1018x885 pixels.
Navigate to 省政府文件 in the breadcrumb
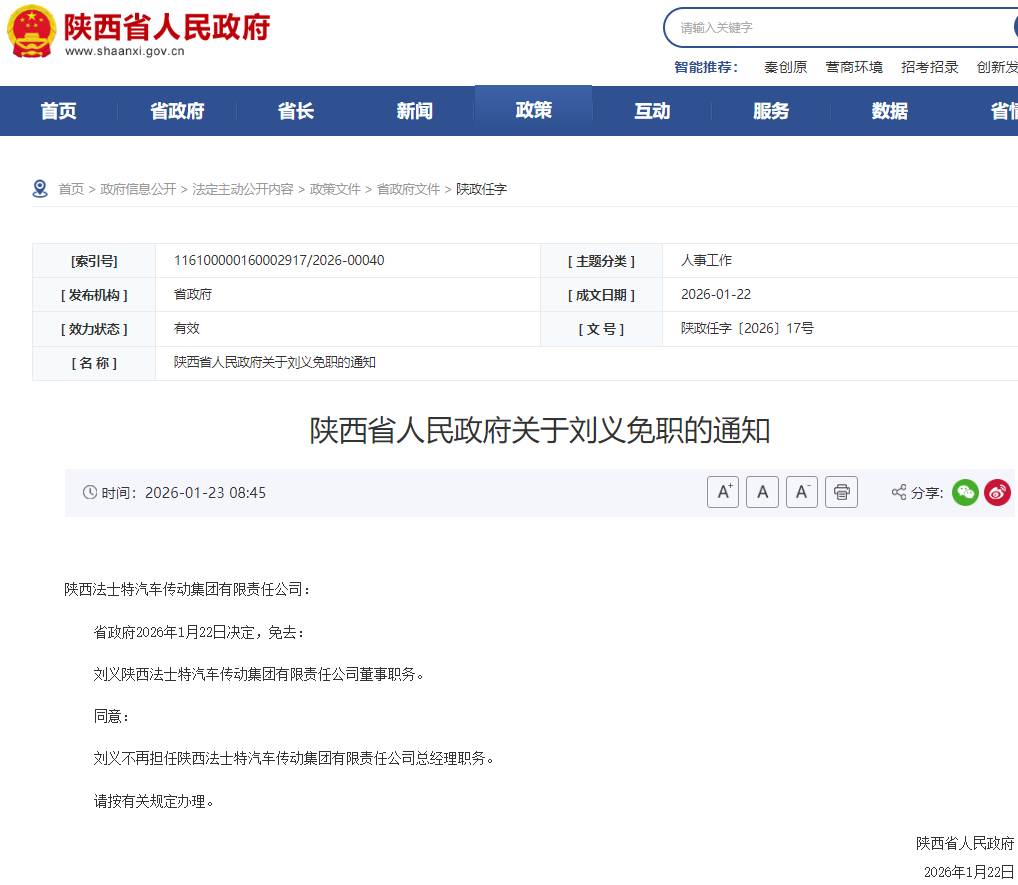[407, 188]
